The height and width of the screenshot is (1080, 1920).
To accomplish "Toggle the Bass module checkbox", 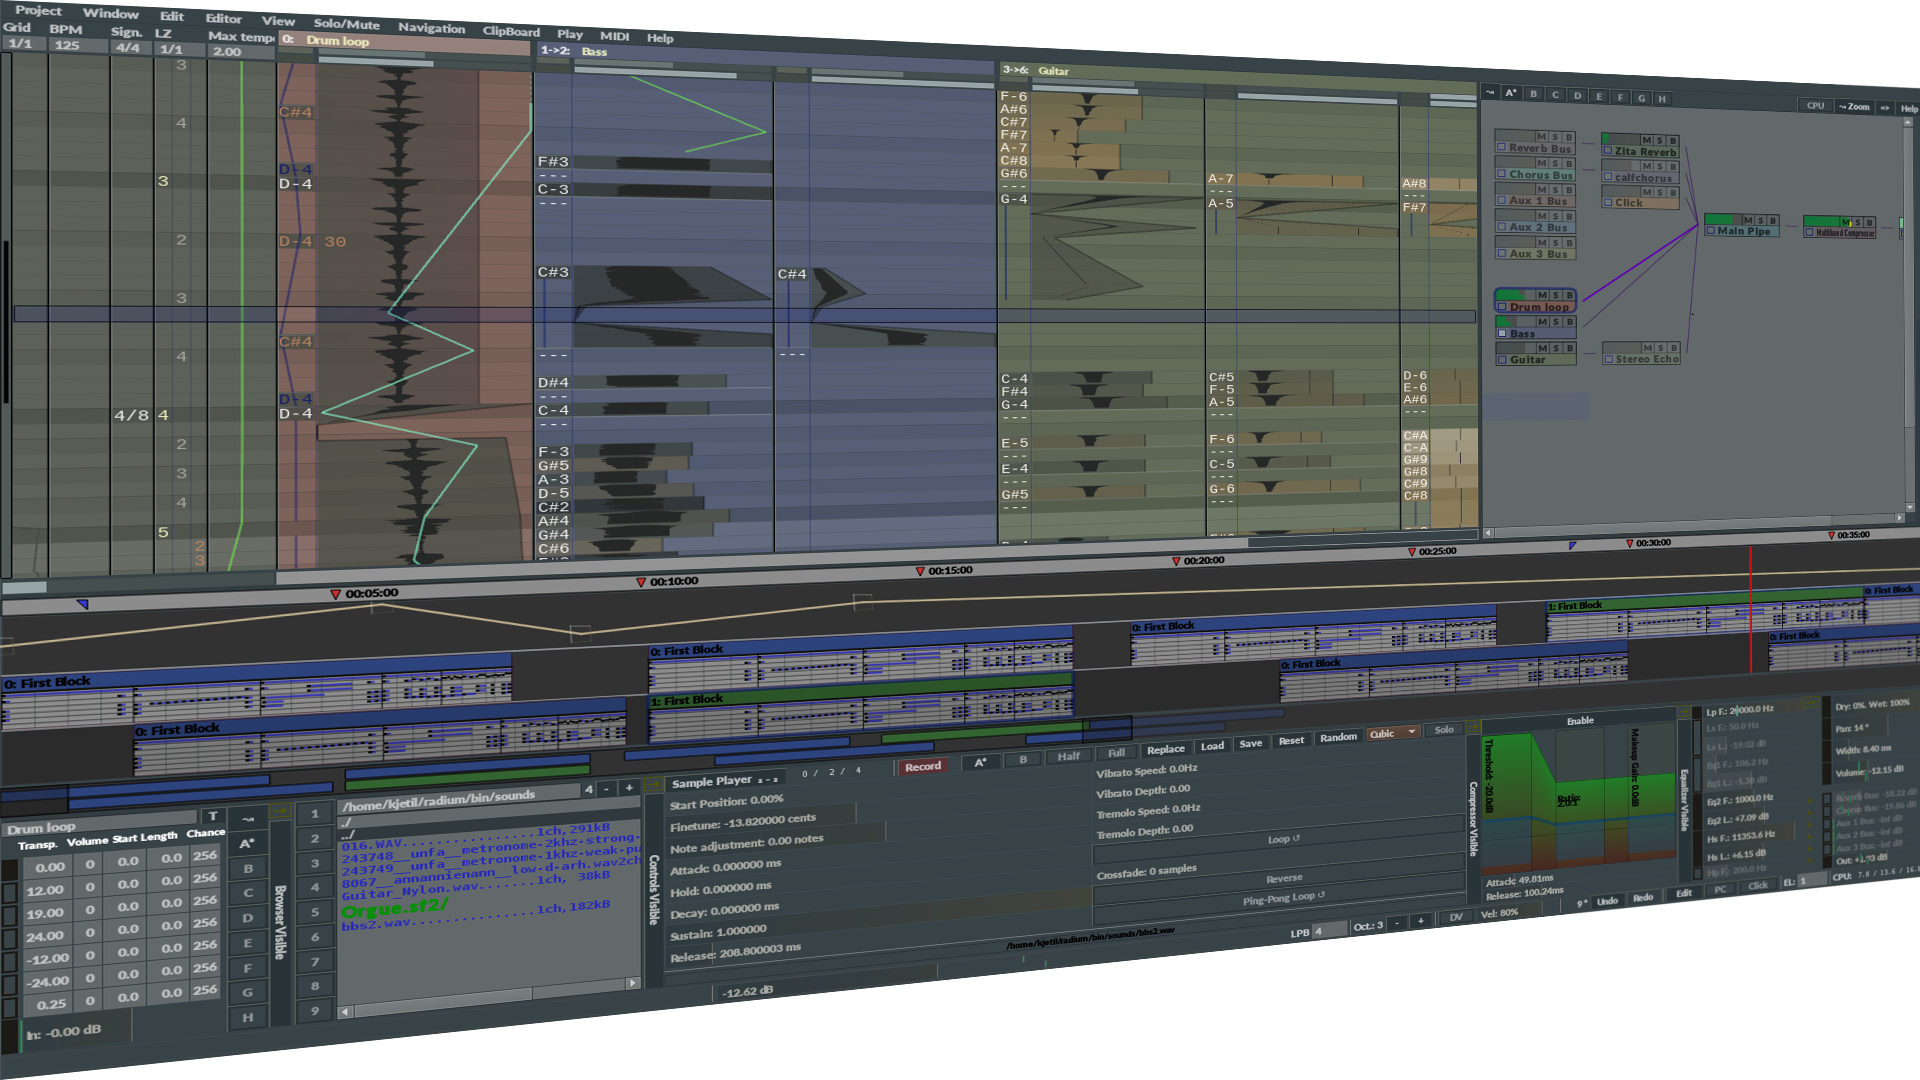I will pos(1502,333).
